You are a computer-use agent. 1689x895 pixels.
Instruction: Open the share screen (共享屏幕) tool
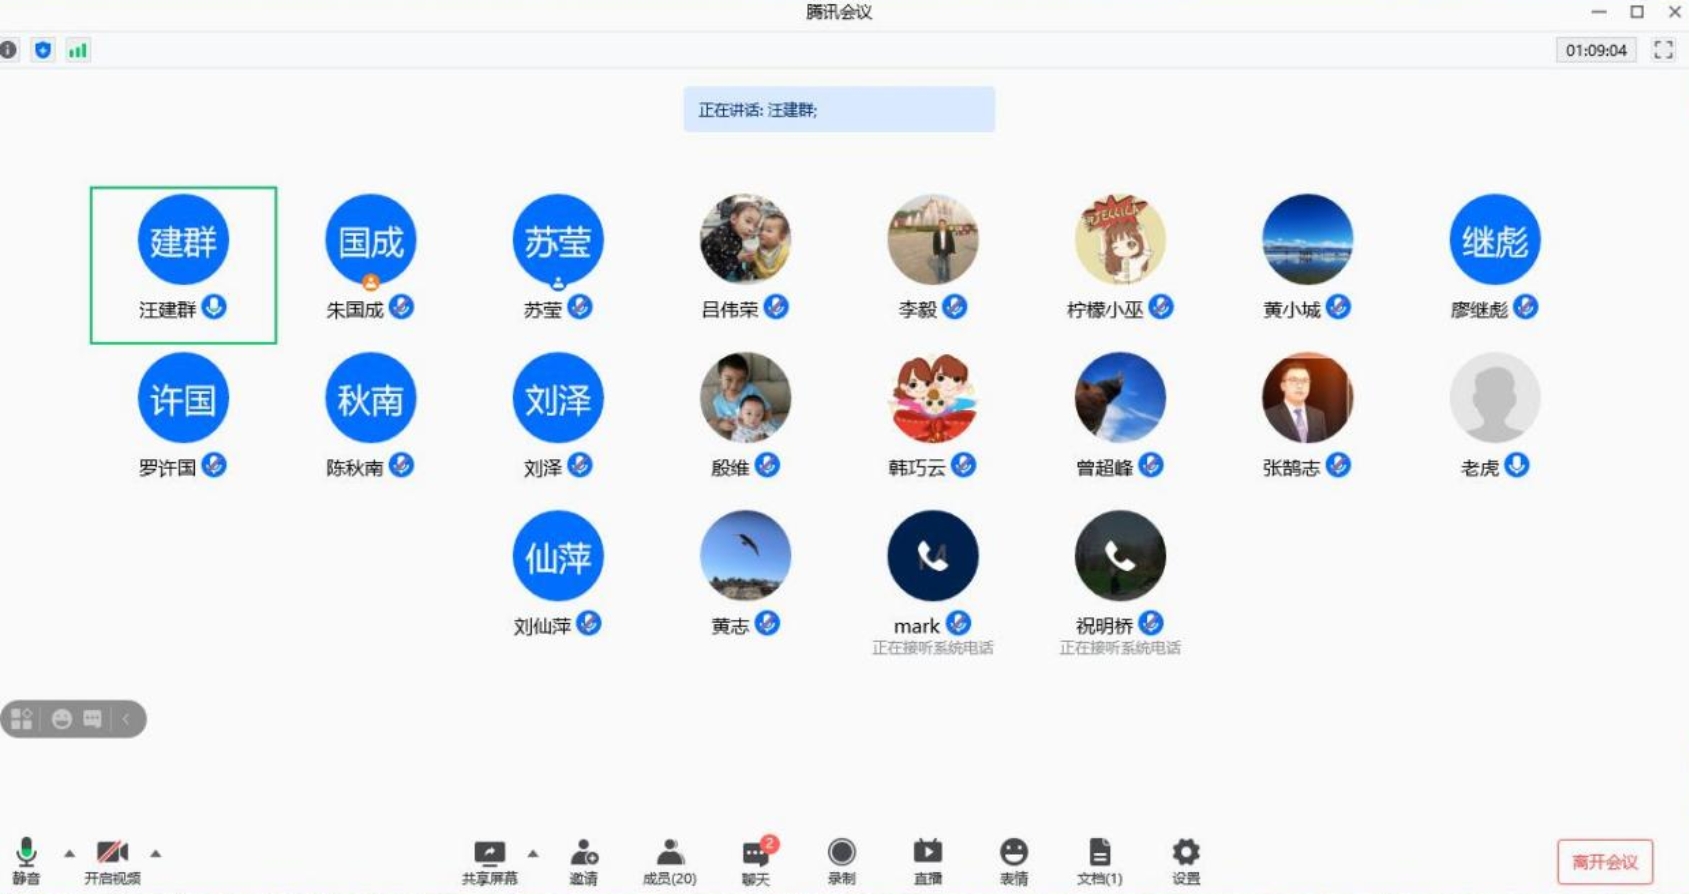click(489, 859)
